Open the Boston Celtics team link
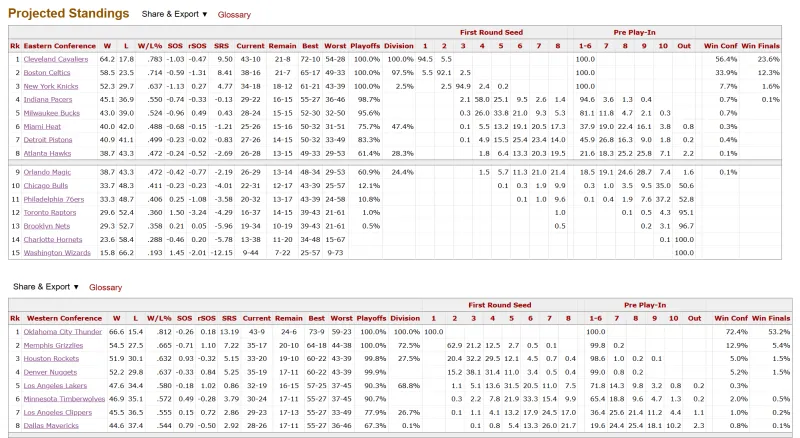 point(47,72)
